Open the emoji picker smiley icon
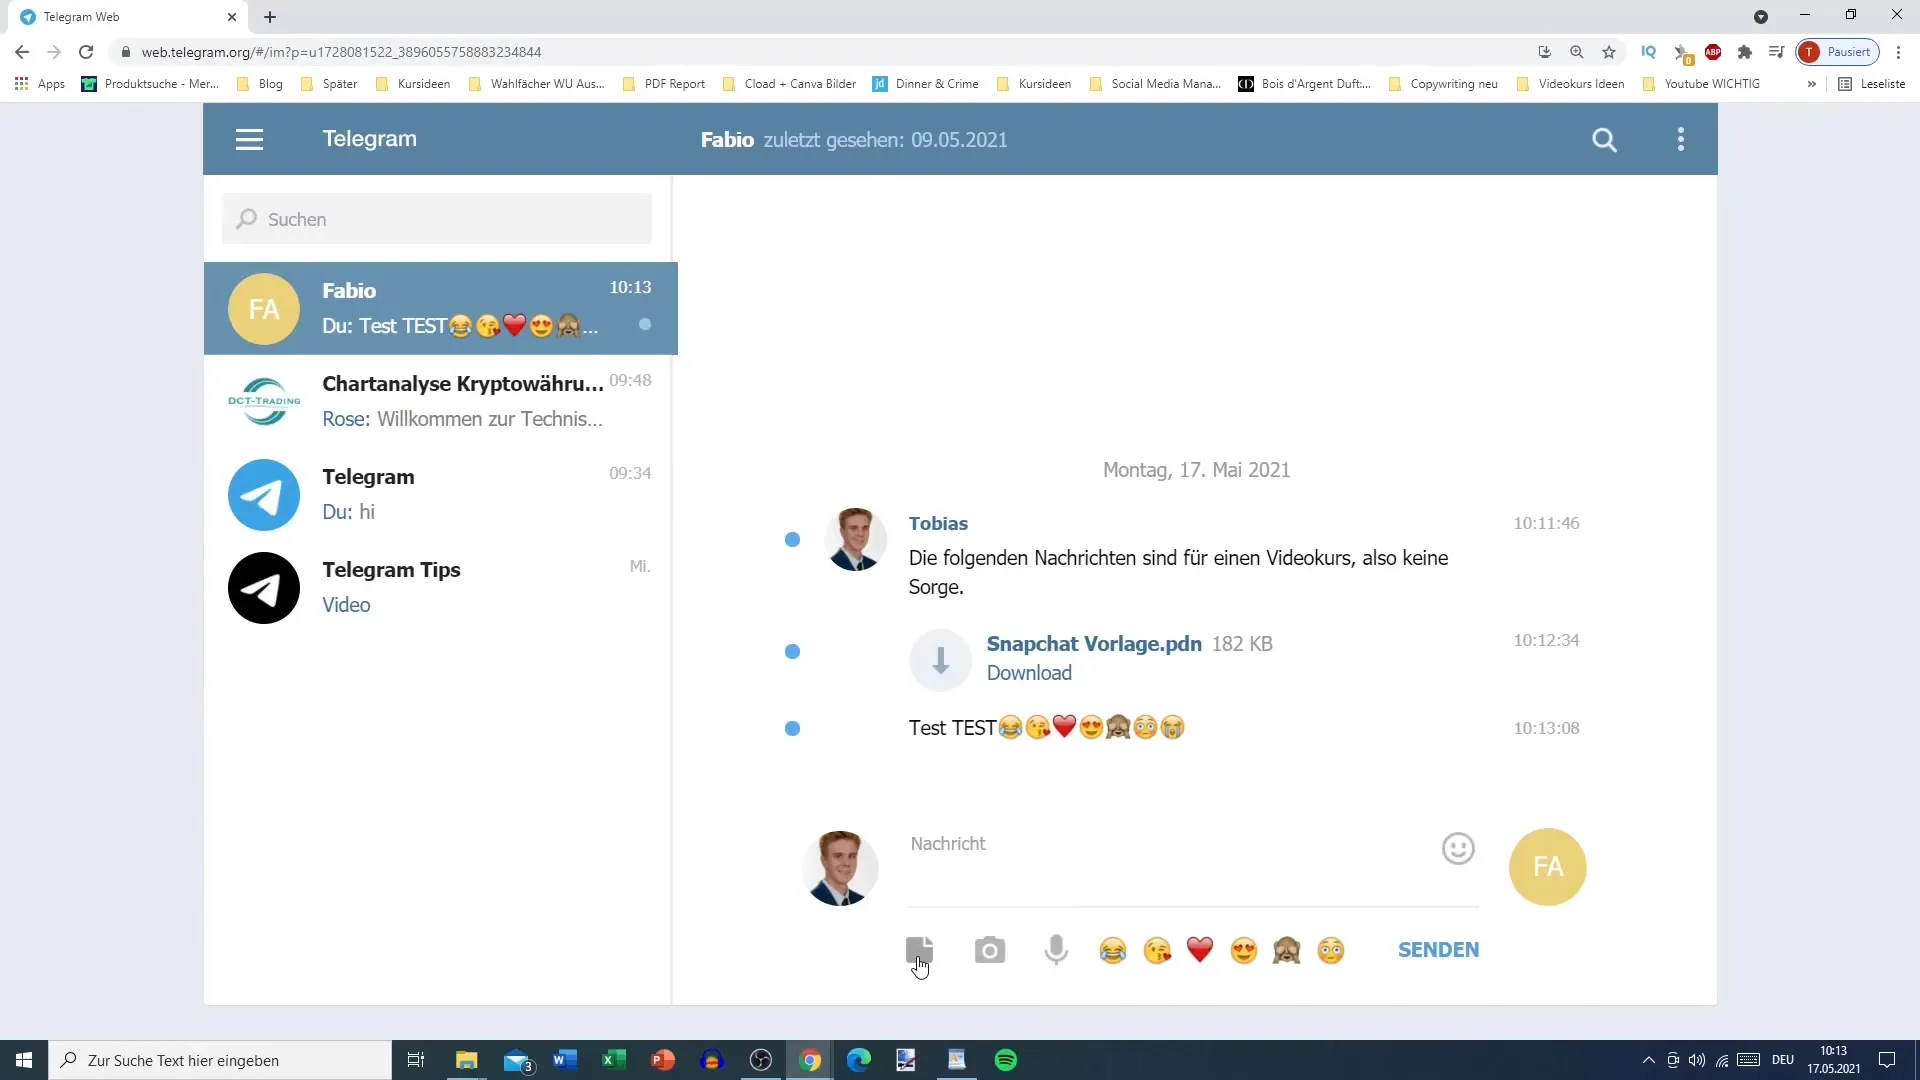 click(x=1458, y=849)
